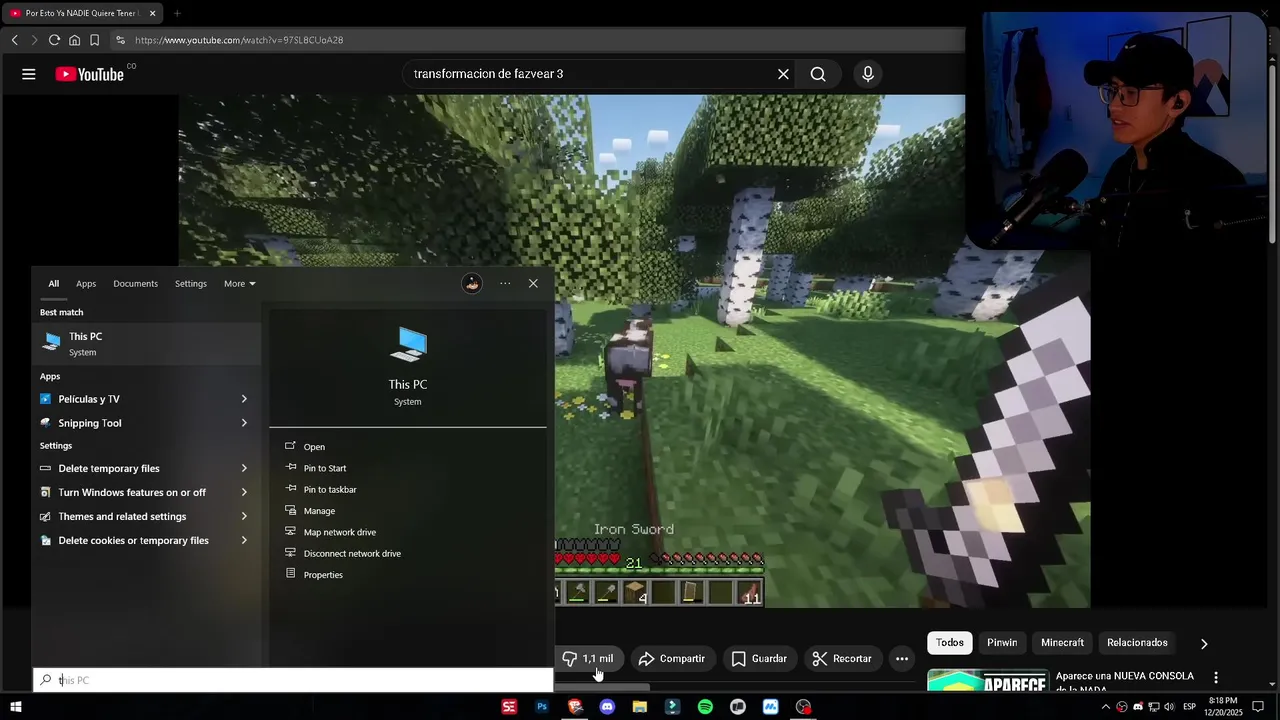
Task: Close the Windows search panel
Action: click(533, 284)
